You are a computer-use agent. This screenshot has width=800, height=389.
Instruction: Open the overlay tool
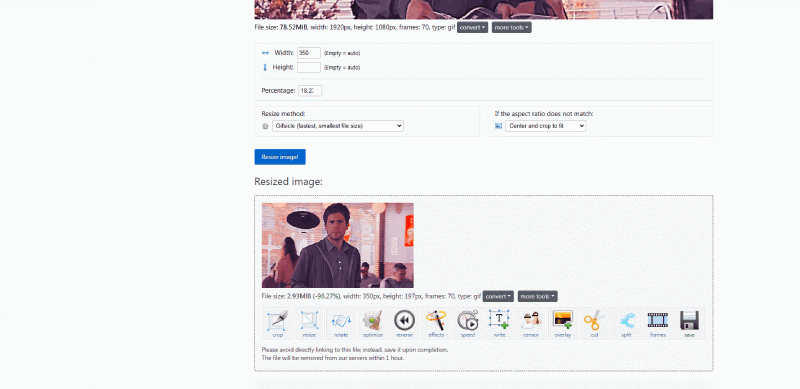[562, 324]
